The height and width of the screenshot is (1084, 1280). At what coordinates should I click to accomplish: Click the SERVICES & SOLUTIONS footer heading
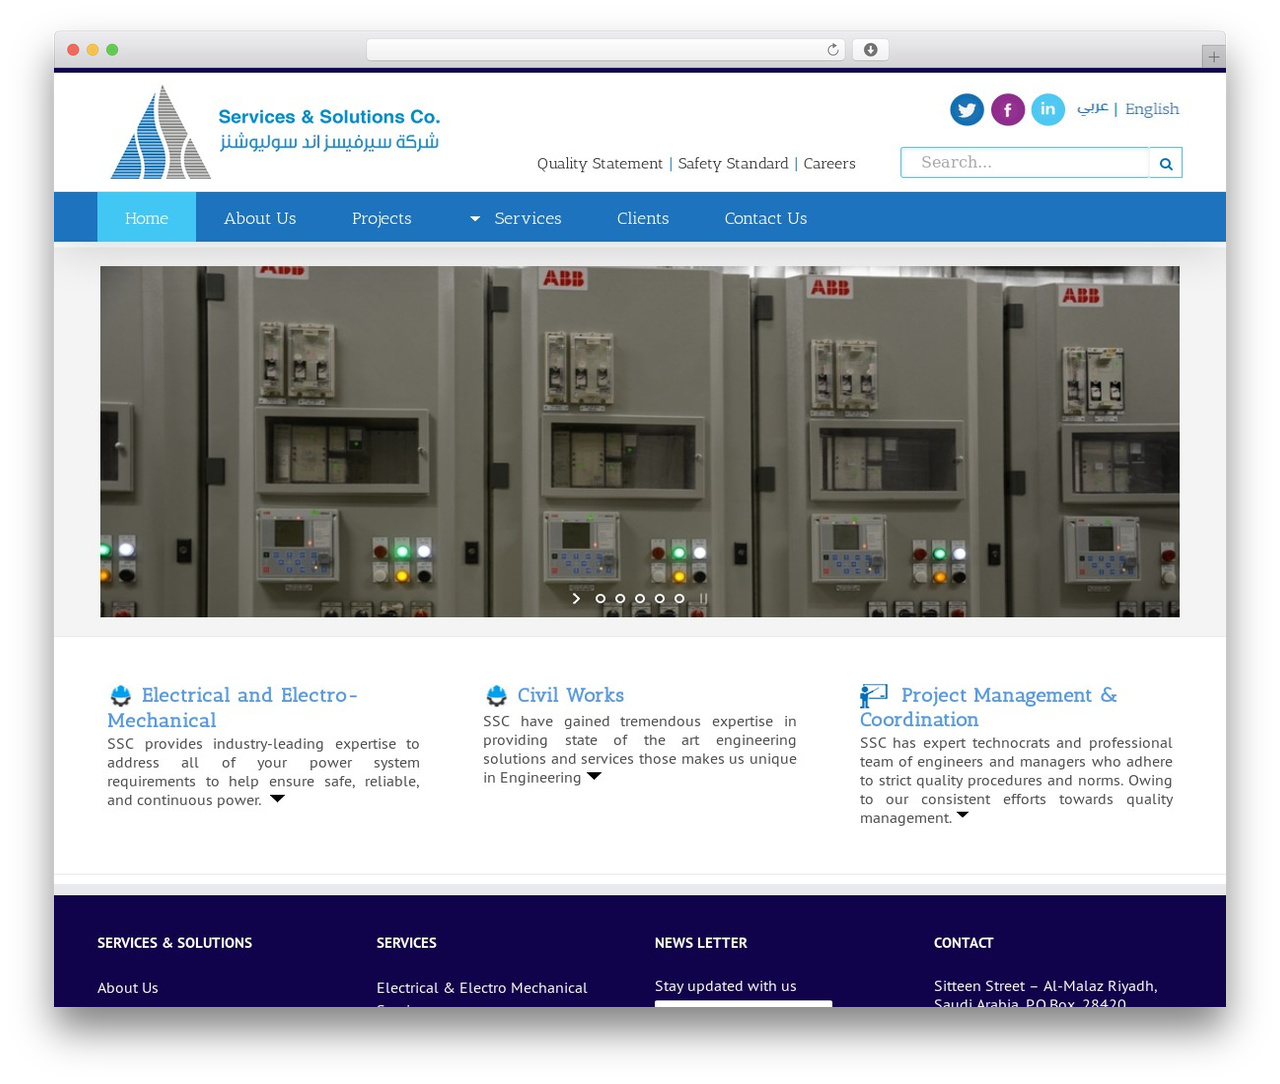[x=175, y=943]
